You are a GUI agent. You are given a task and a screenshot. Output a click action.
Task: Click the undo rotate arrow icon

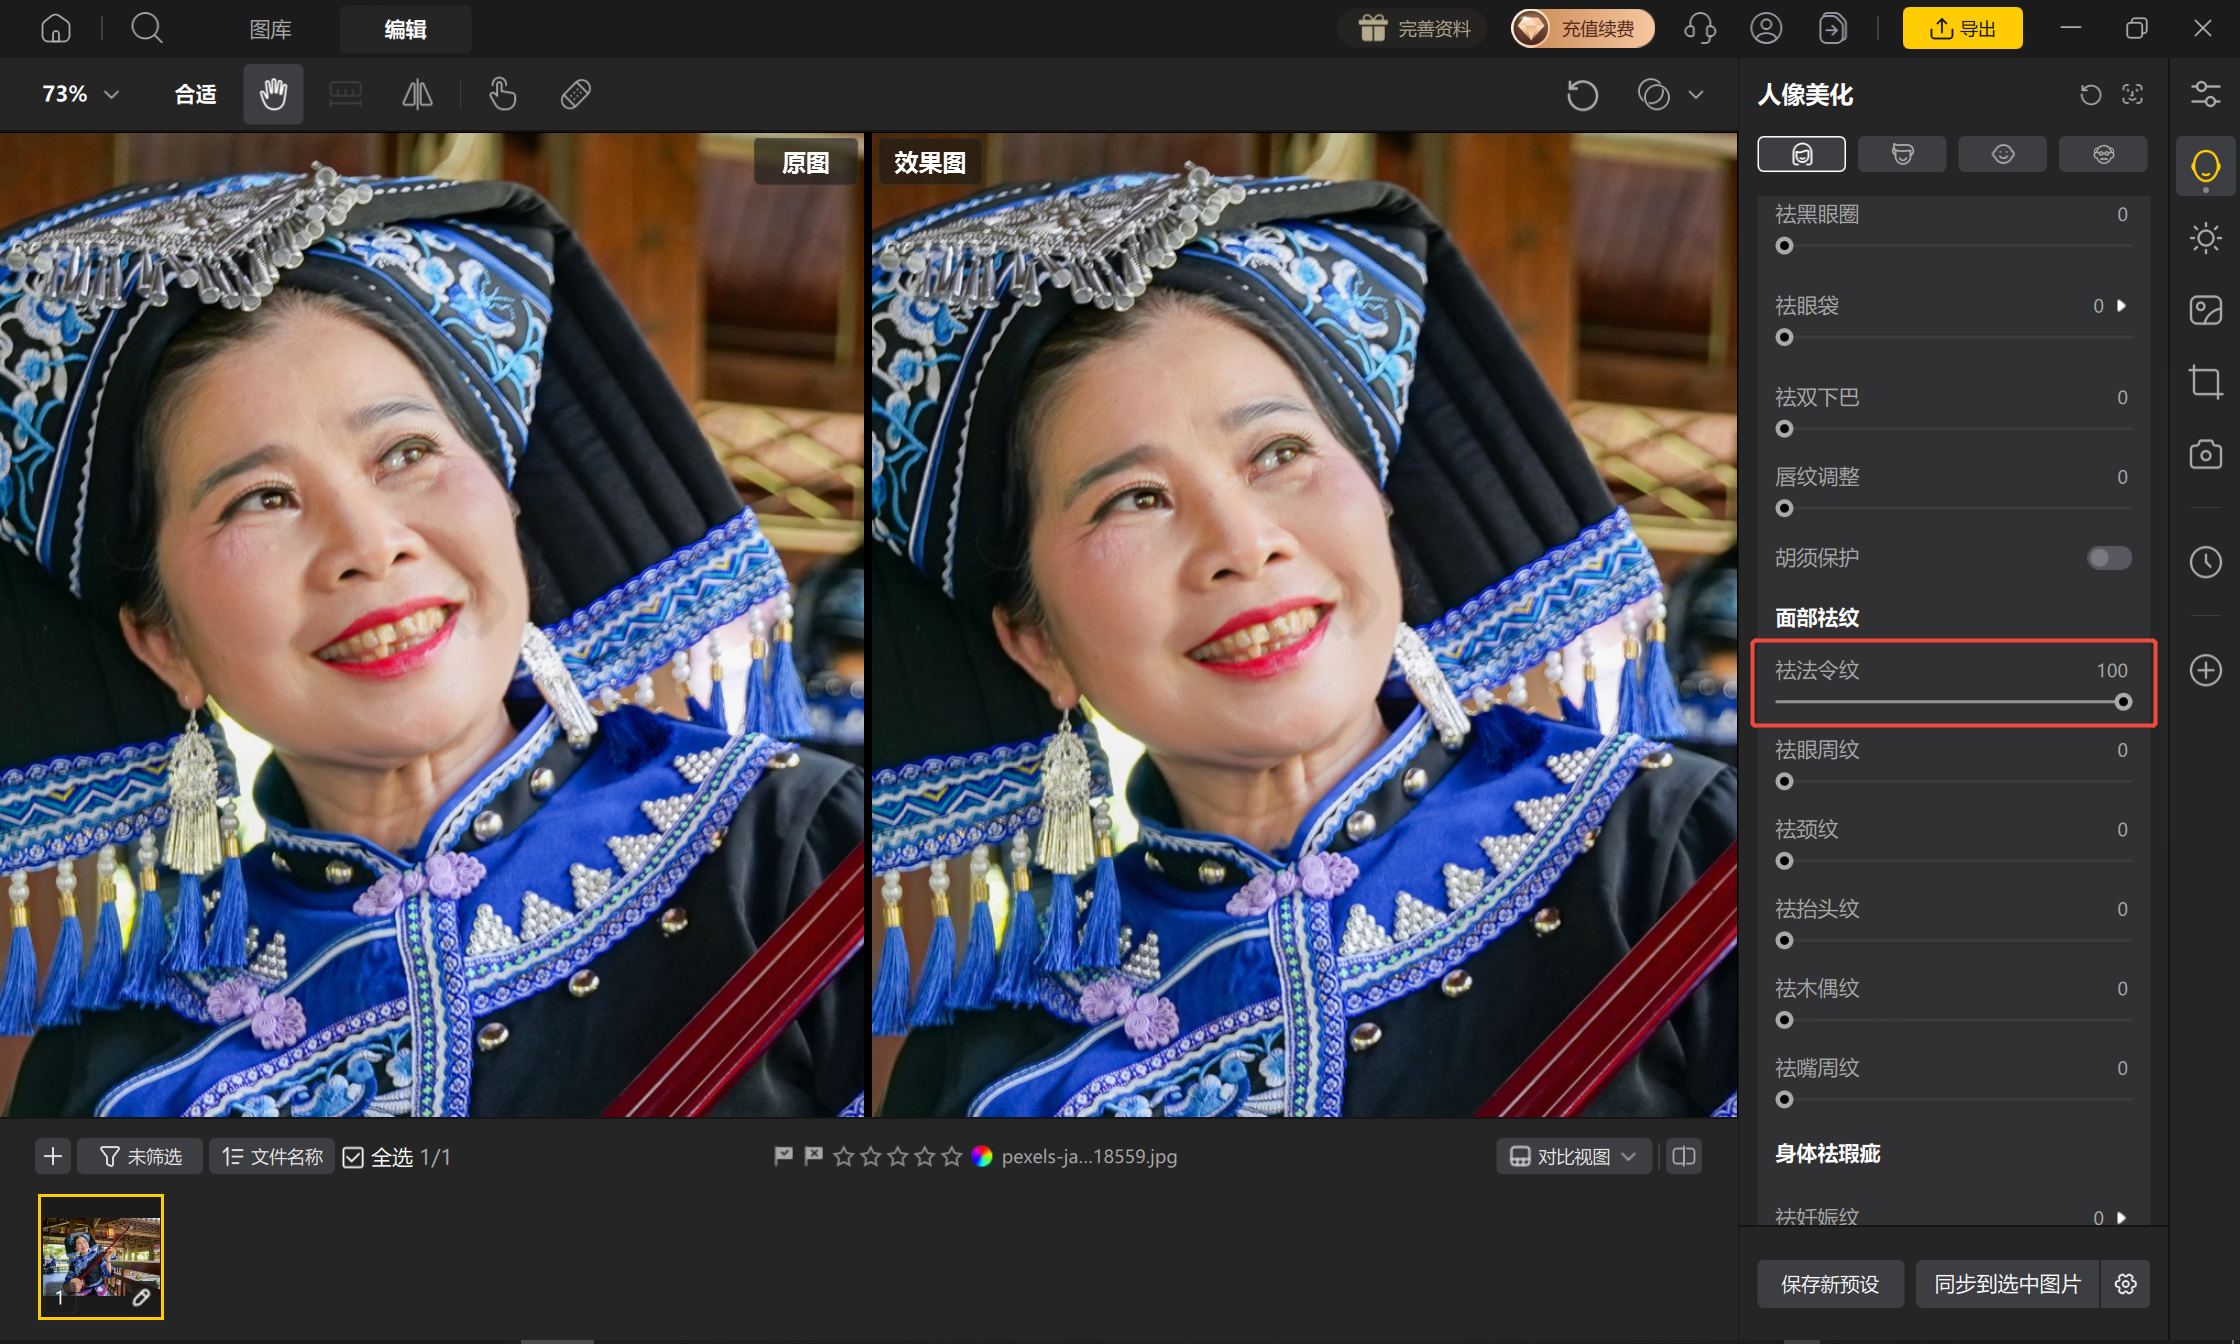[x=1582, y=95]
